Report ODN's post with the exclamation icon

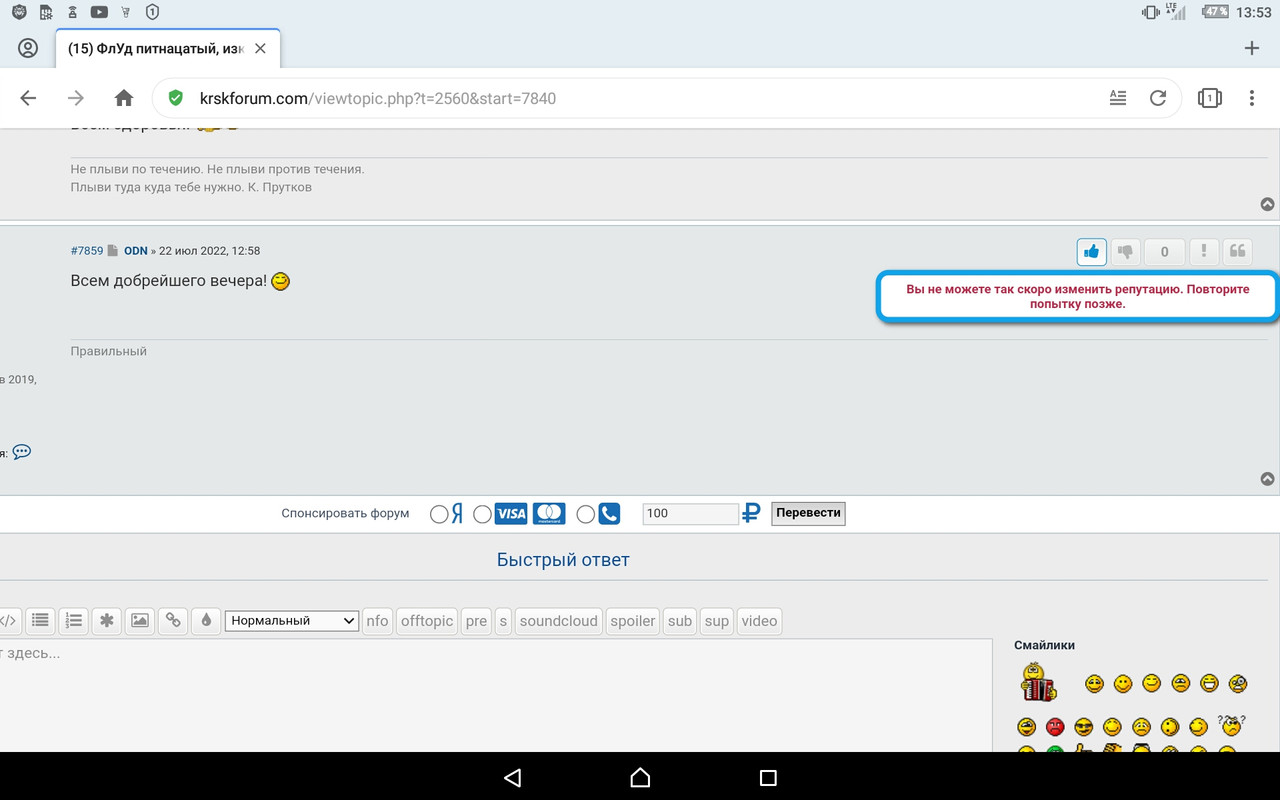pos(1203,252)
